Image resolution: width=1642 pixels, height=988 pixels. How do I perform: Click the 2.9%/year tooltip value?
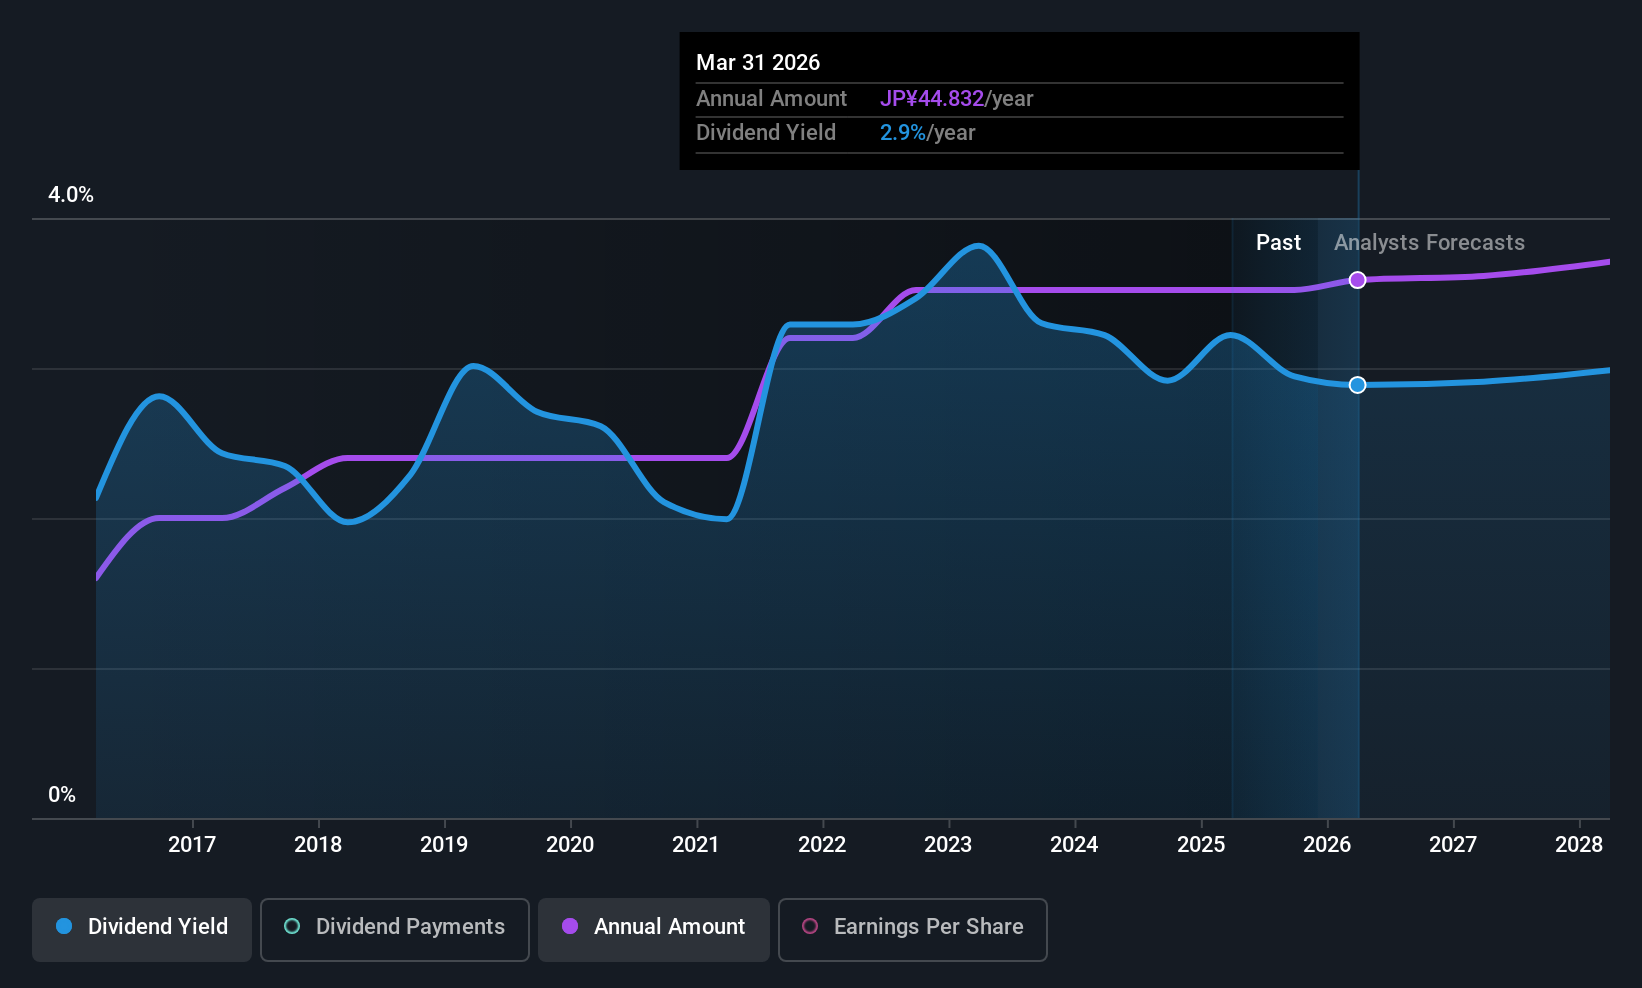point(927,133)
